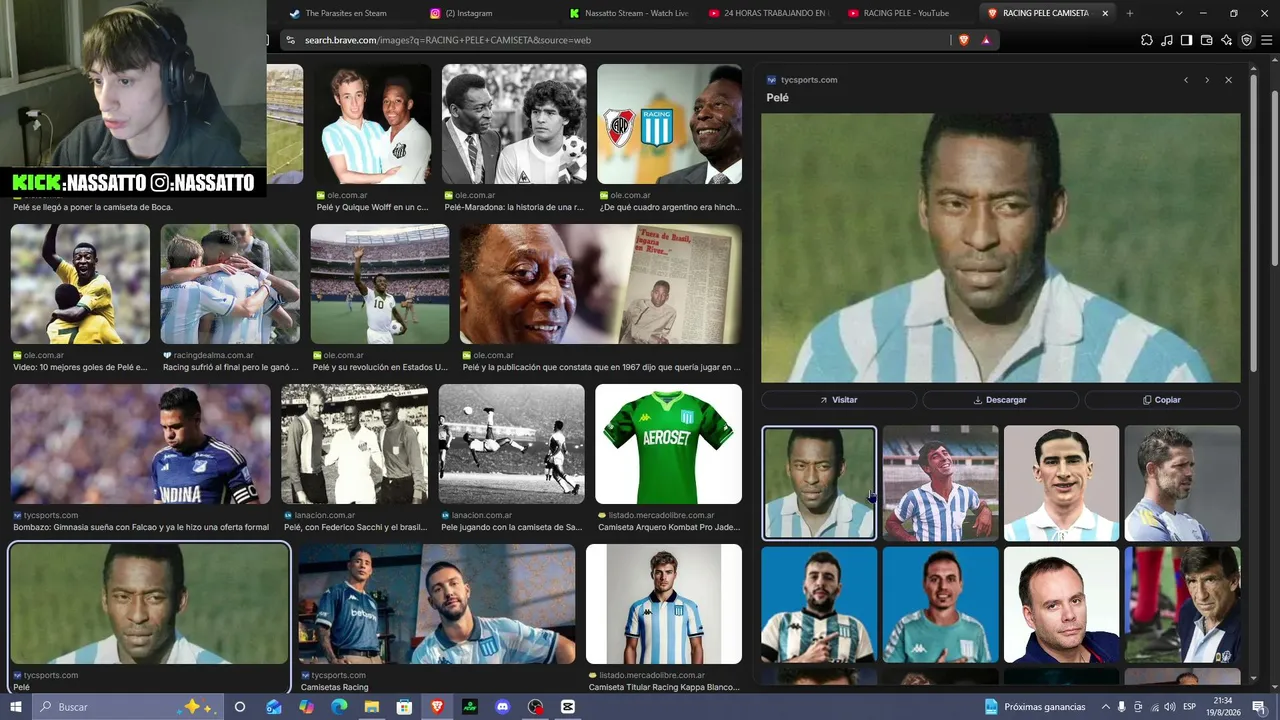Open File Explorer from taskbar
The width and height of the screenshot is (1280, 720).
point(371,707)
